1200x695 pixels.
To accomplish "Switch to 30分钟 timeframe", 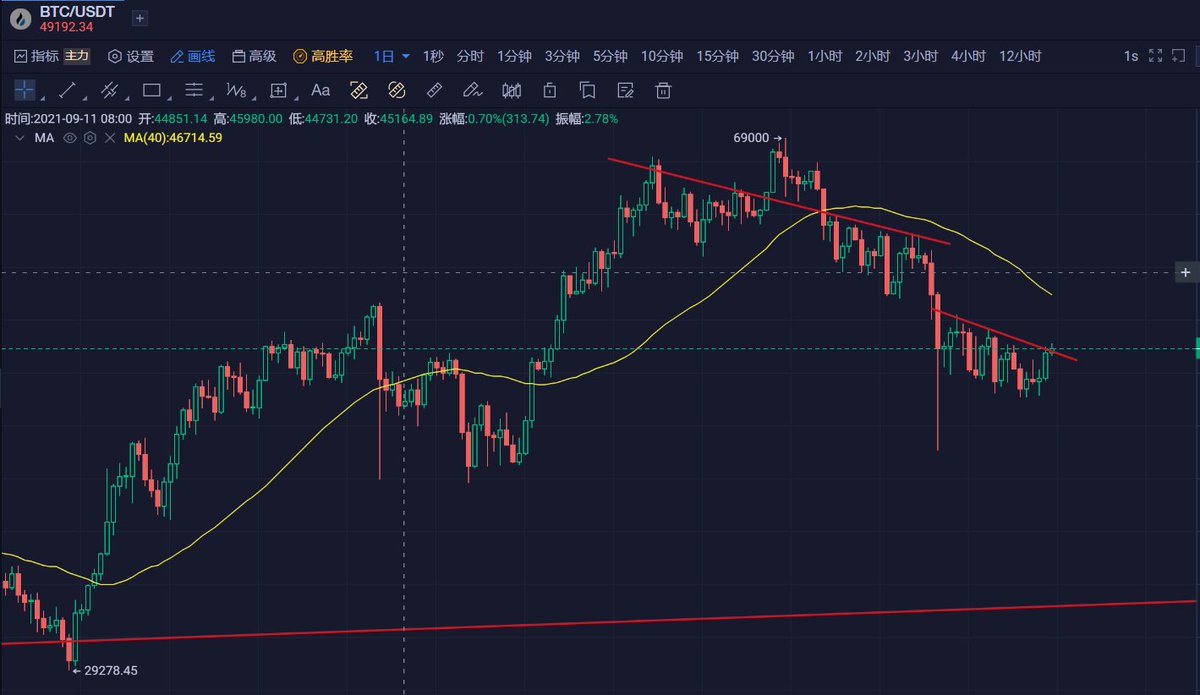I will (773, 56).
